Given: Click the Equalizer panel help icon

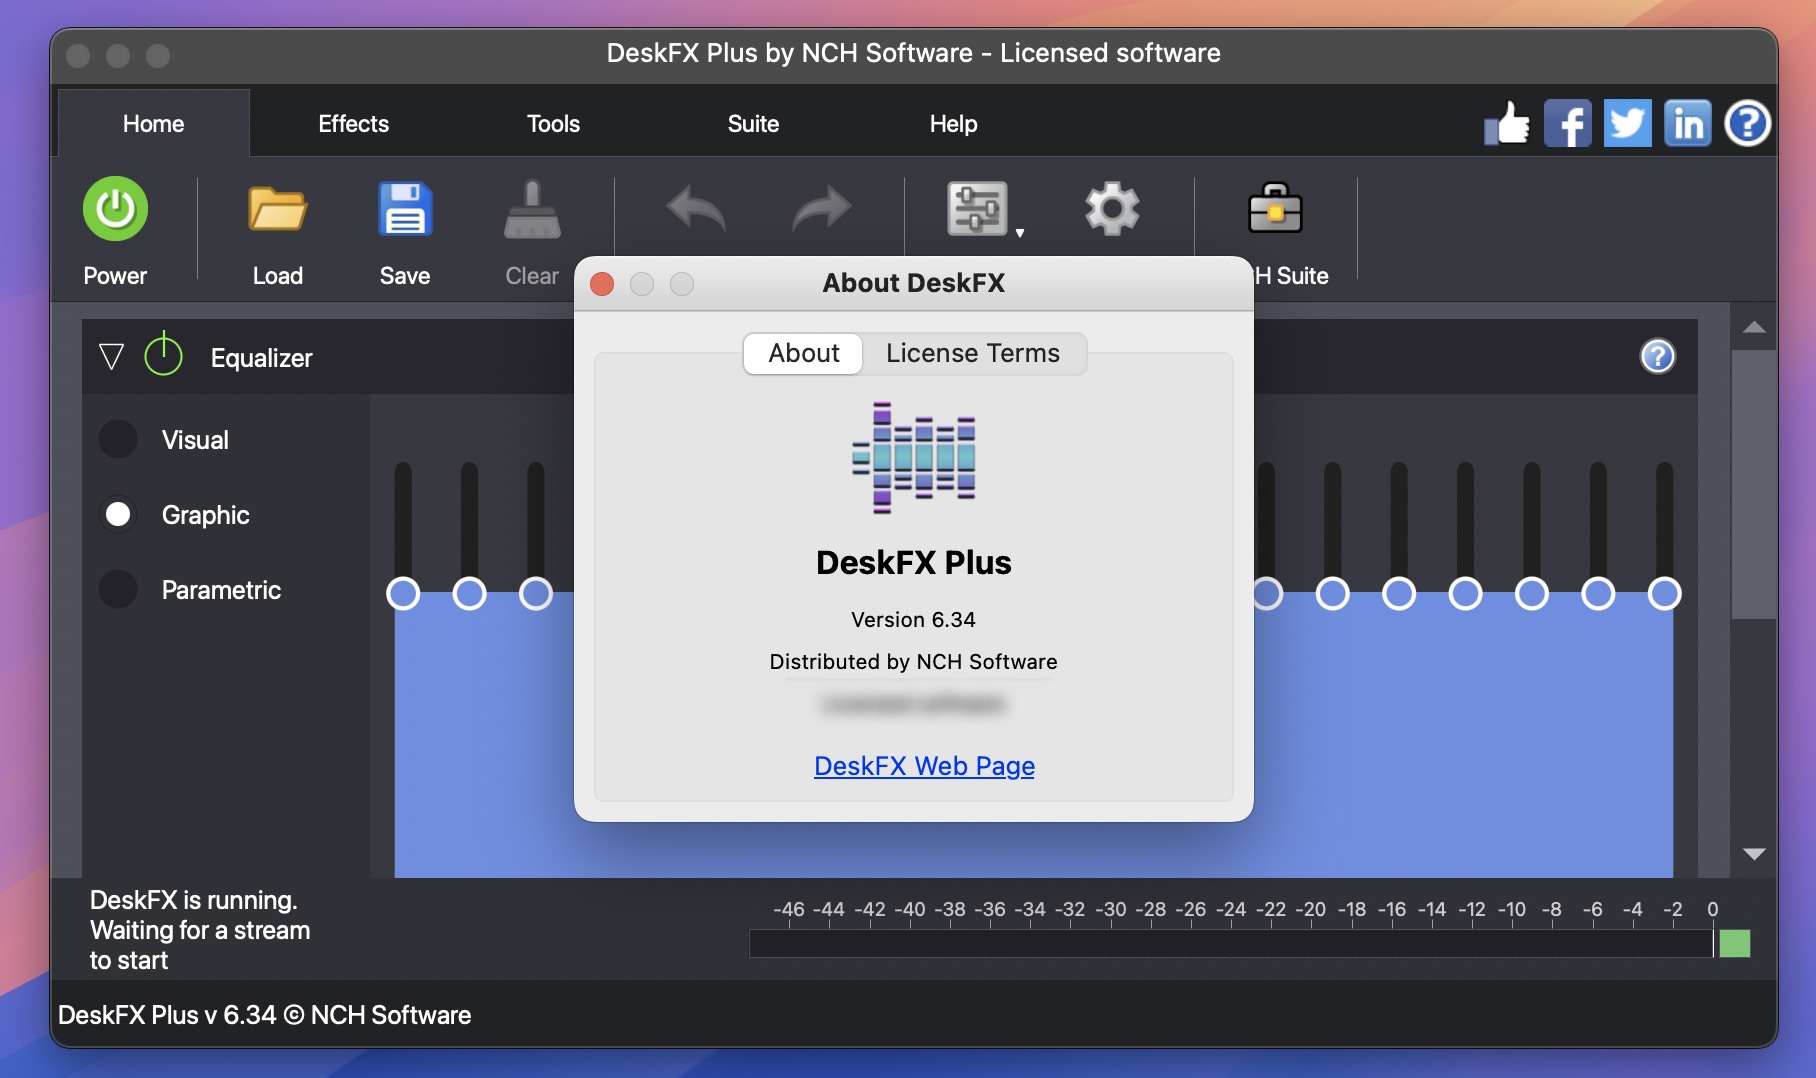Looking at the screenshot, I should tap(1658, 356).
